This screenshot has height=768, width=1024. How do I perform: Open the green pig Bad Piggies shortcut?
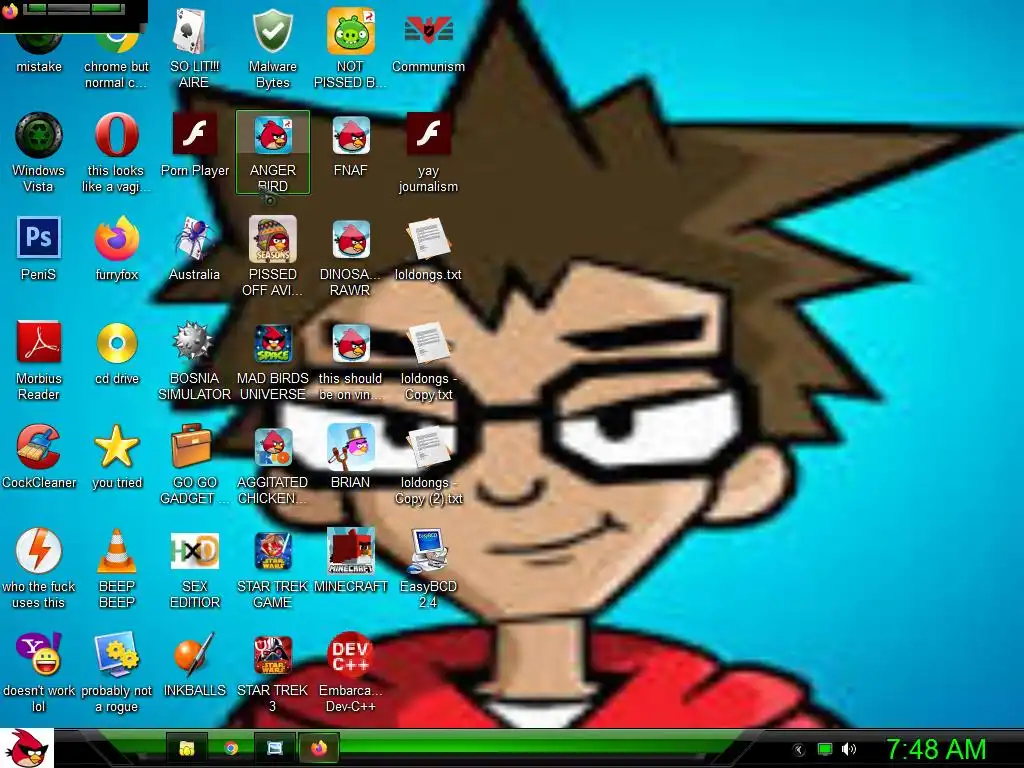[x=350, y=47]
